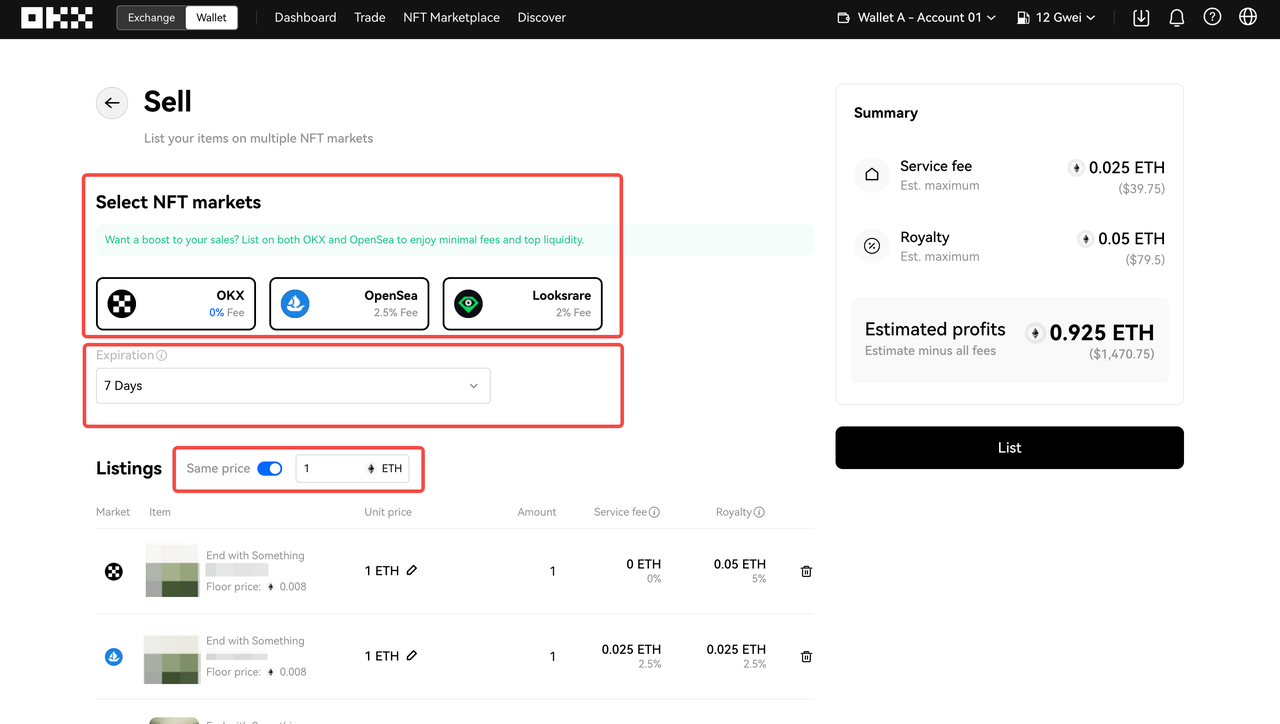Toggle the Same price switch
This screenshot has height=724, width=1280.
270,469
